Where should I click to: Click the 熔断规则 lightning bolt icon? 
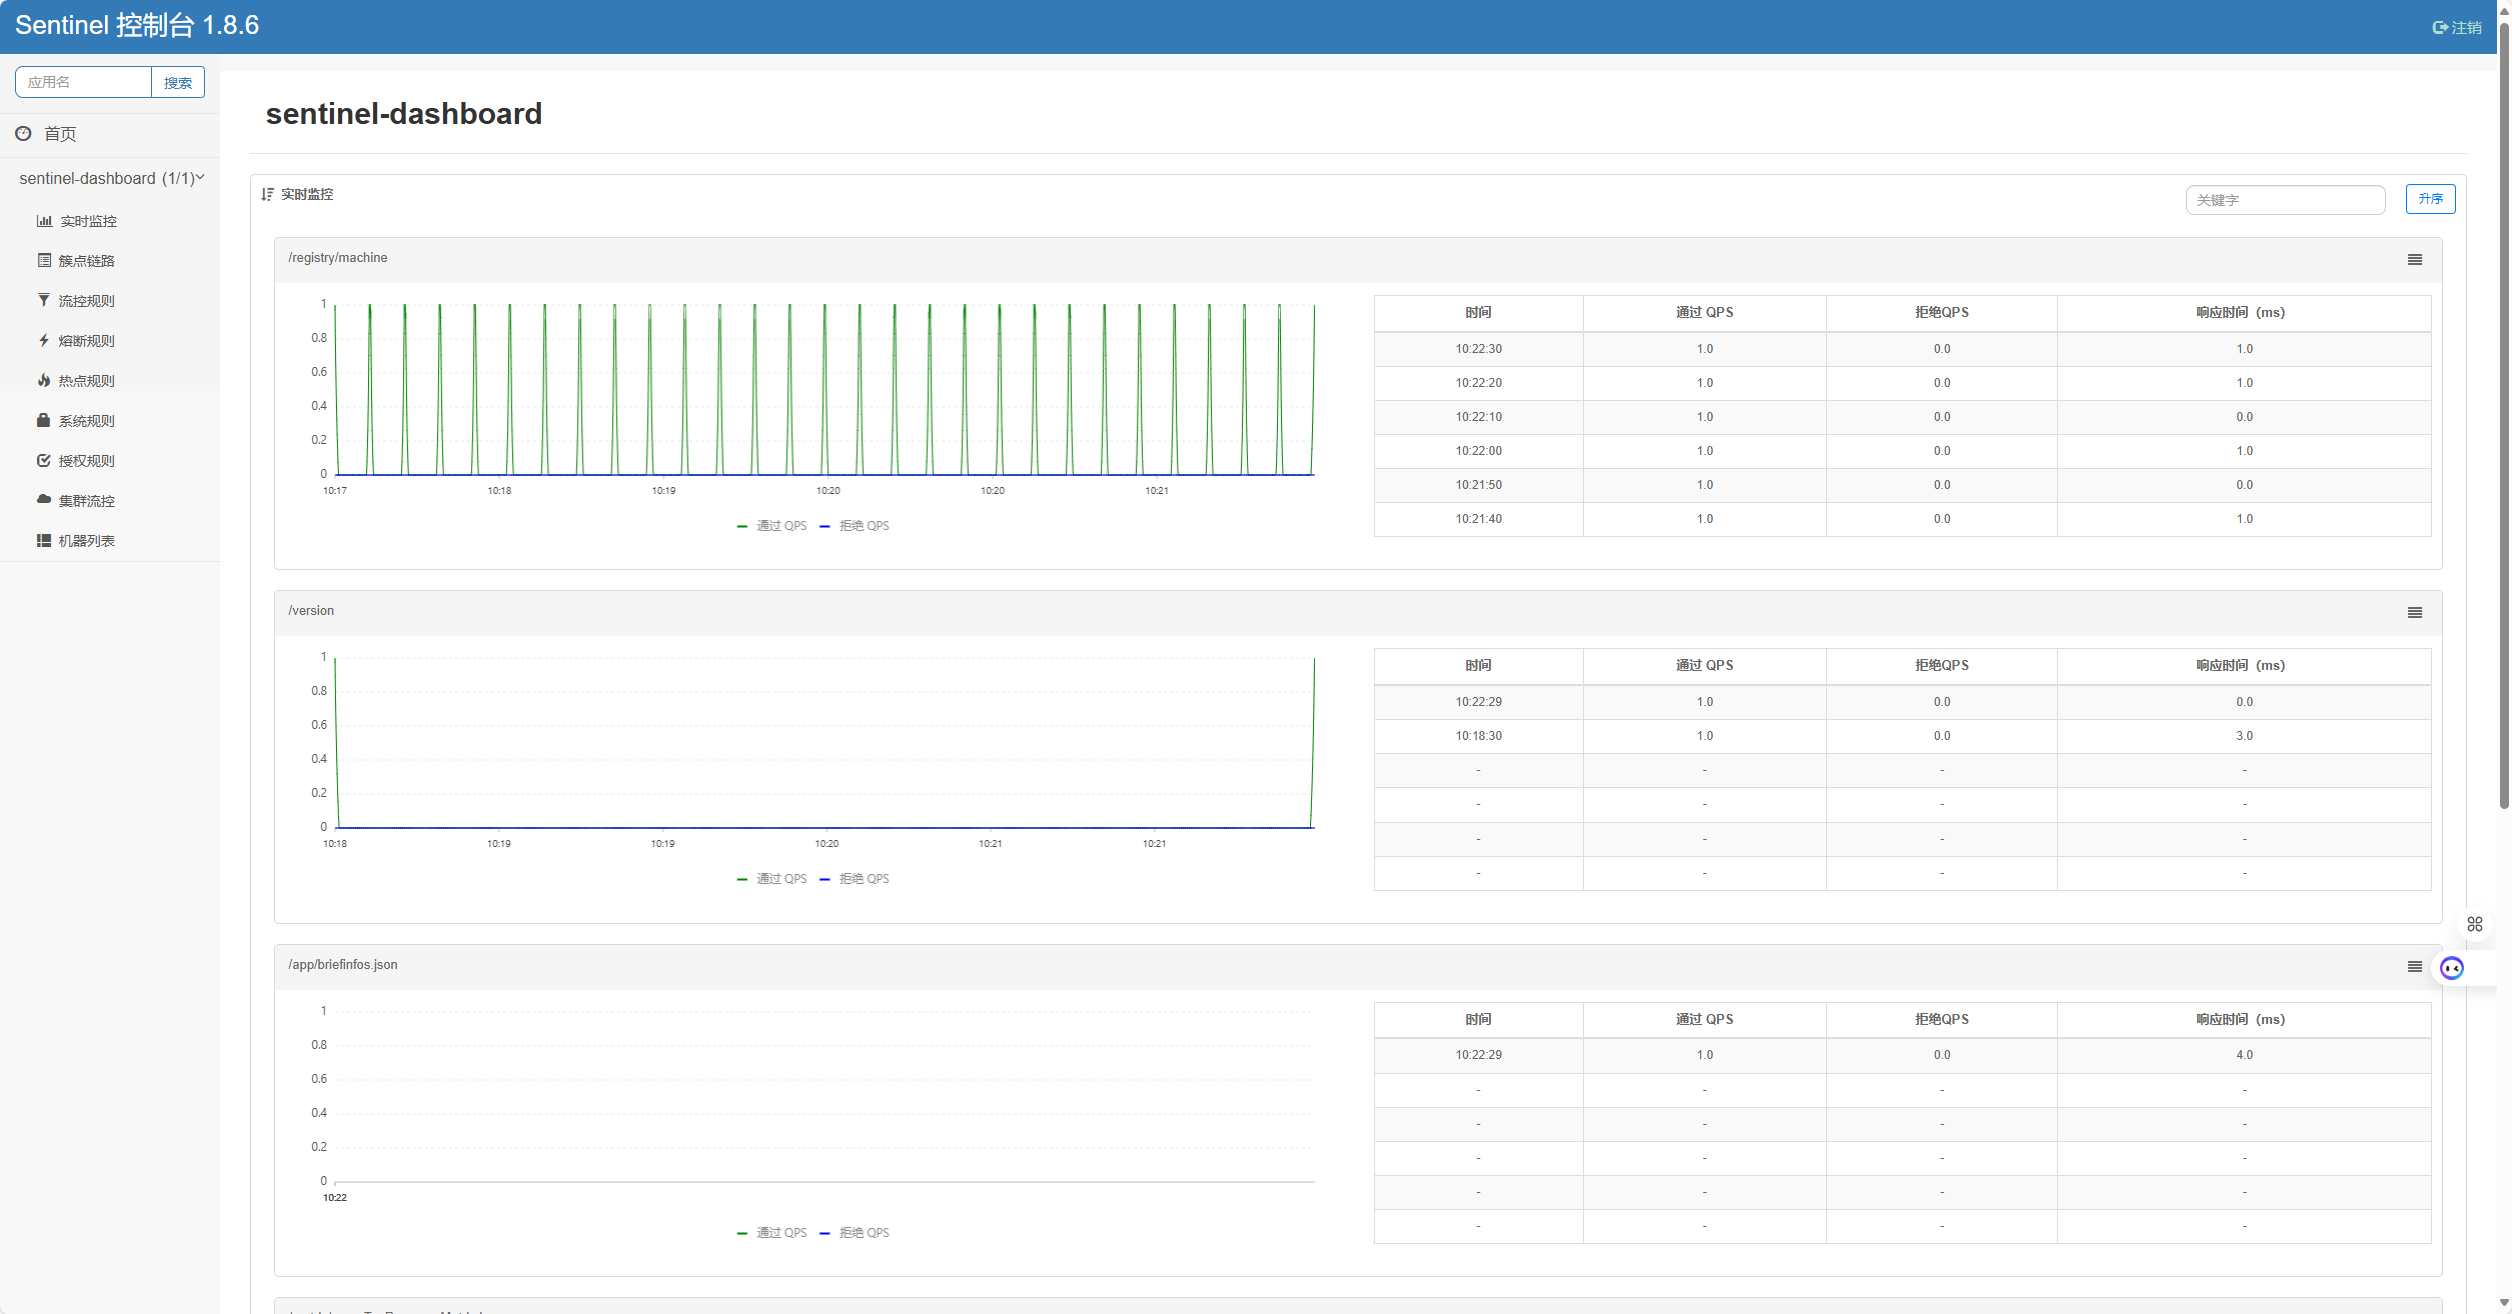point(44,341)
